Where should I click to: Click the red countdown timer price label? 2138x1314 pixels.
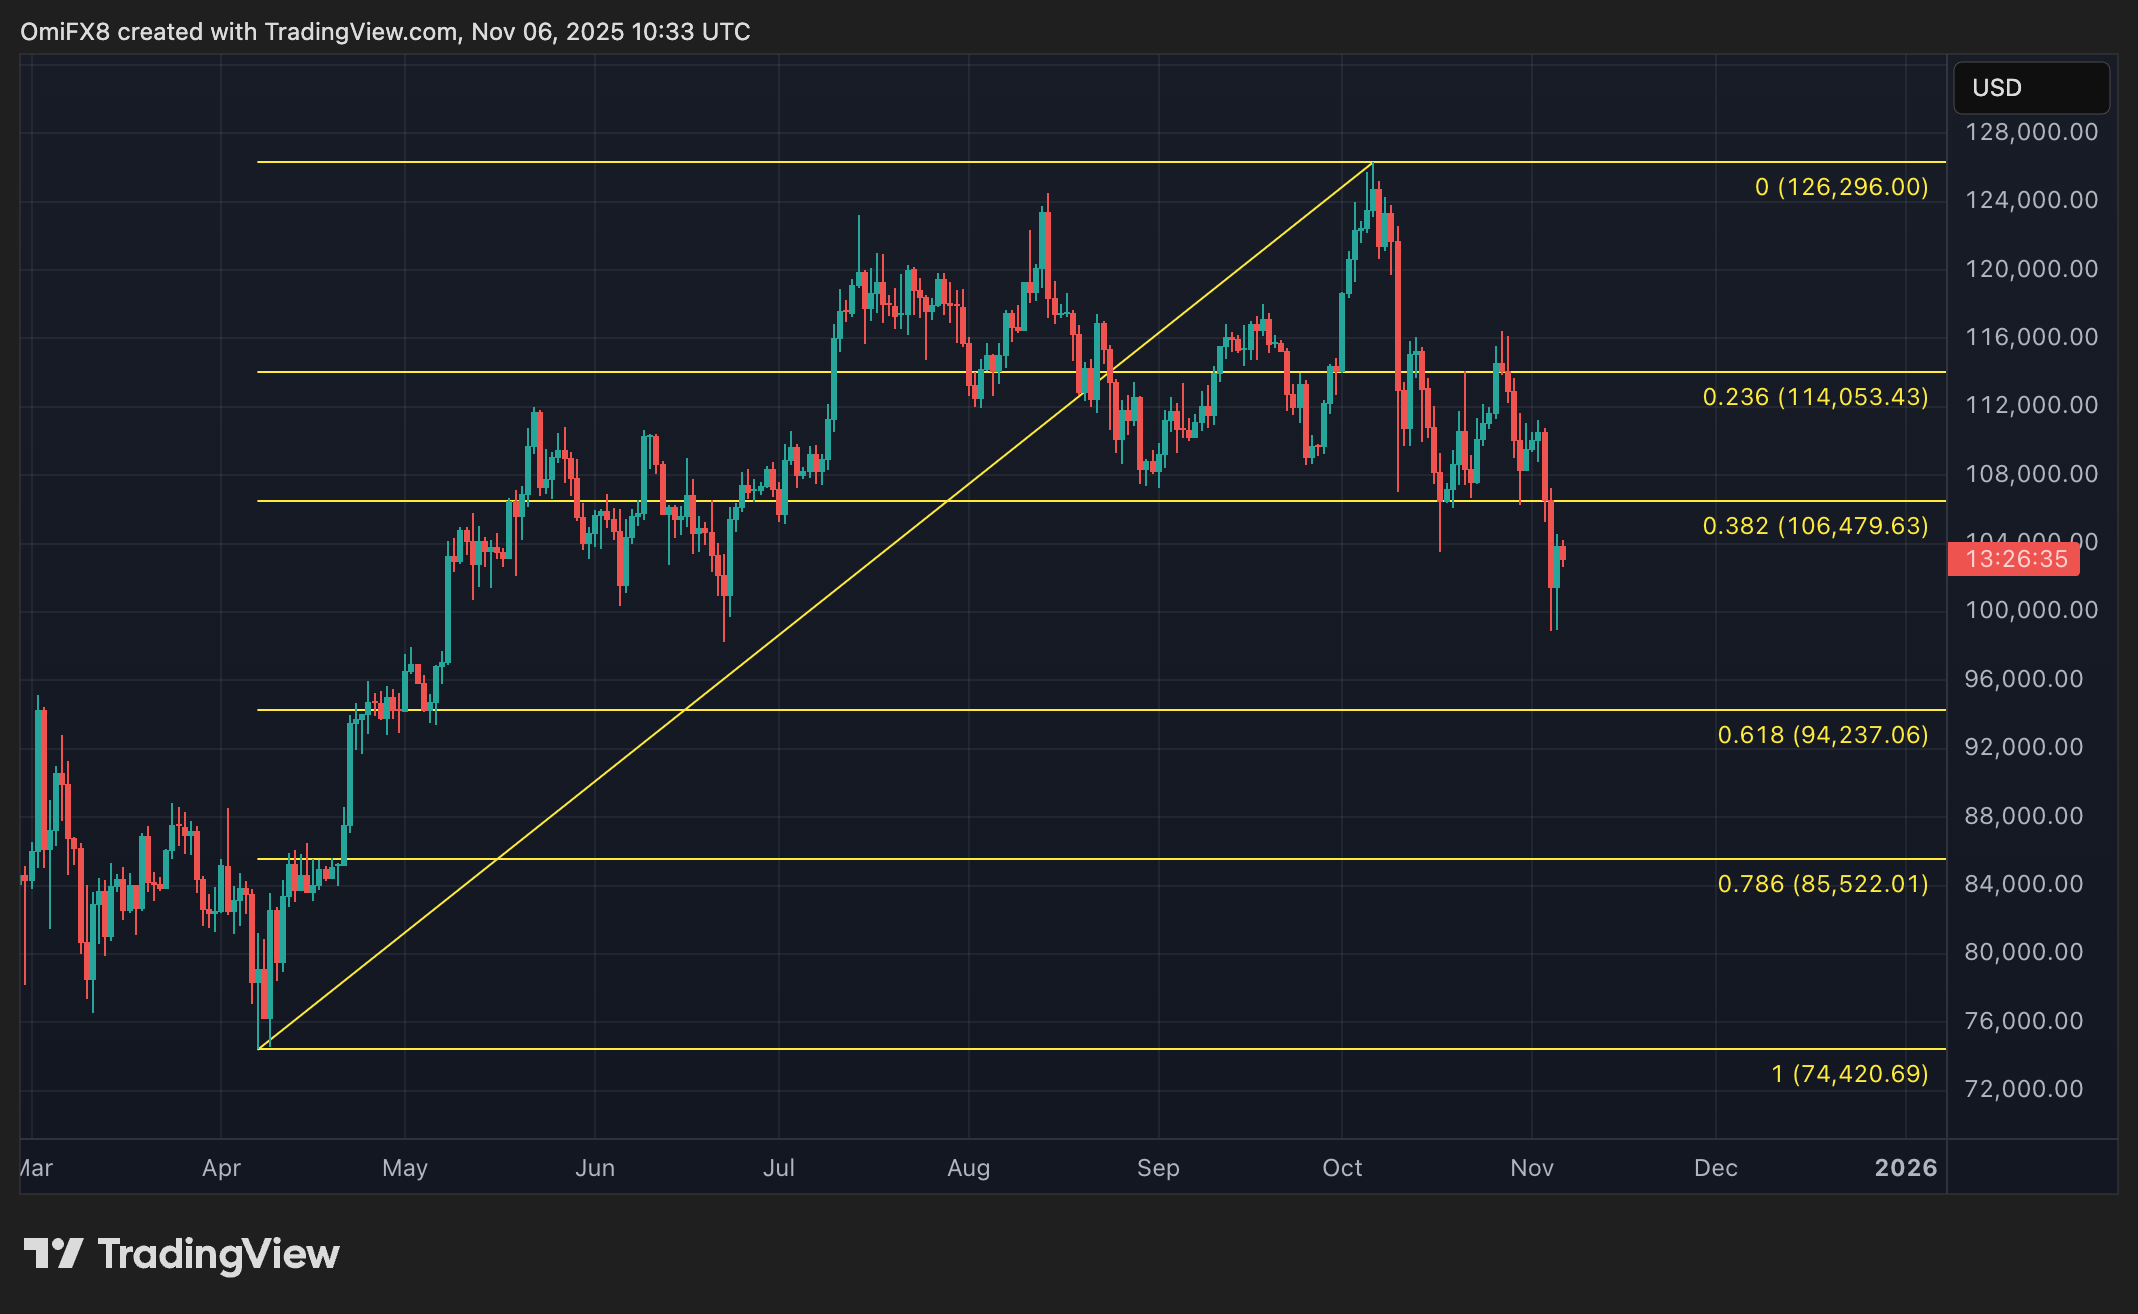2014,559
